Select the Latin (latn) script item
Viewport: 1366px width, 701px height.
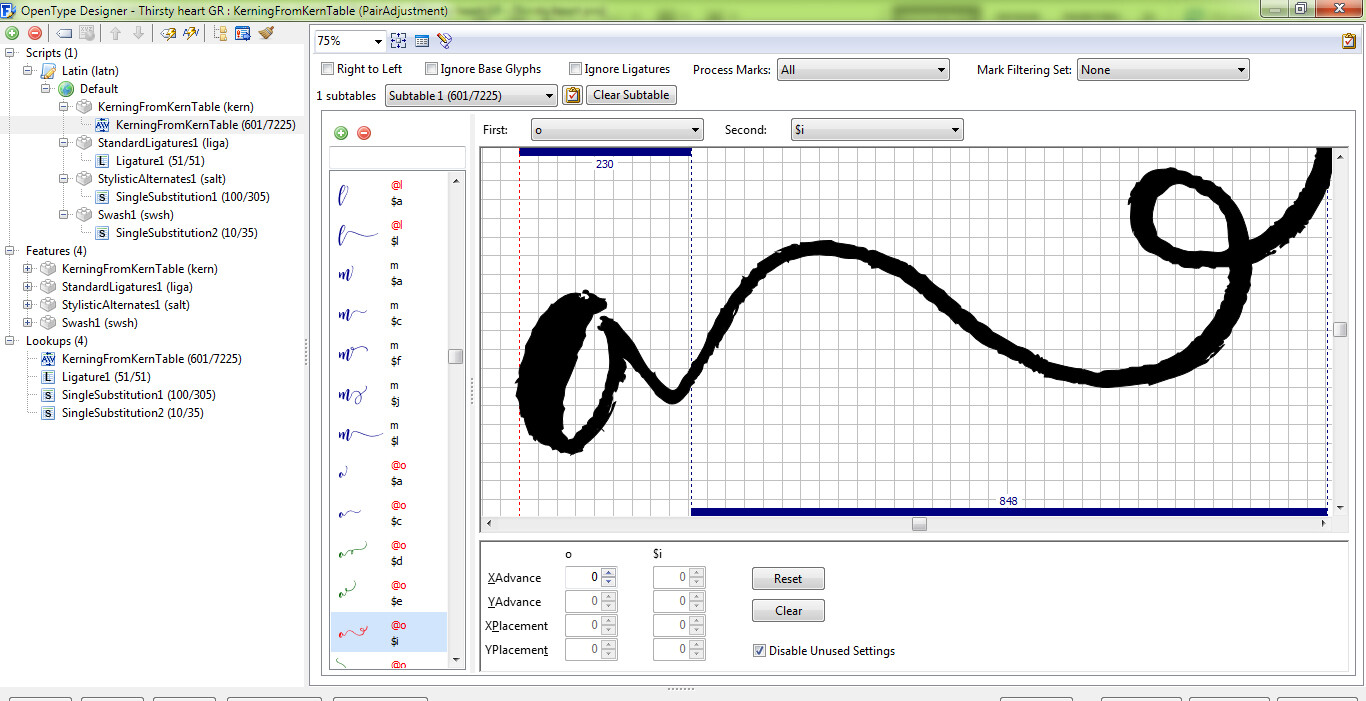point(90,71)
